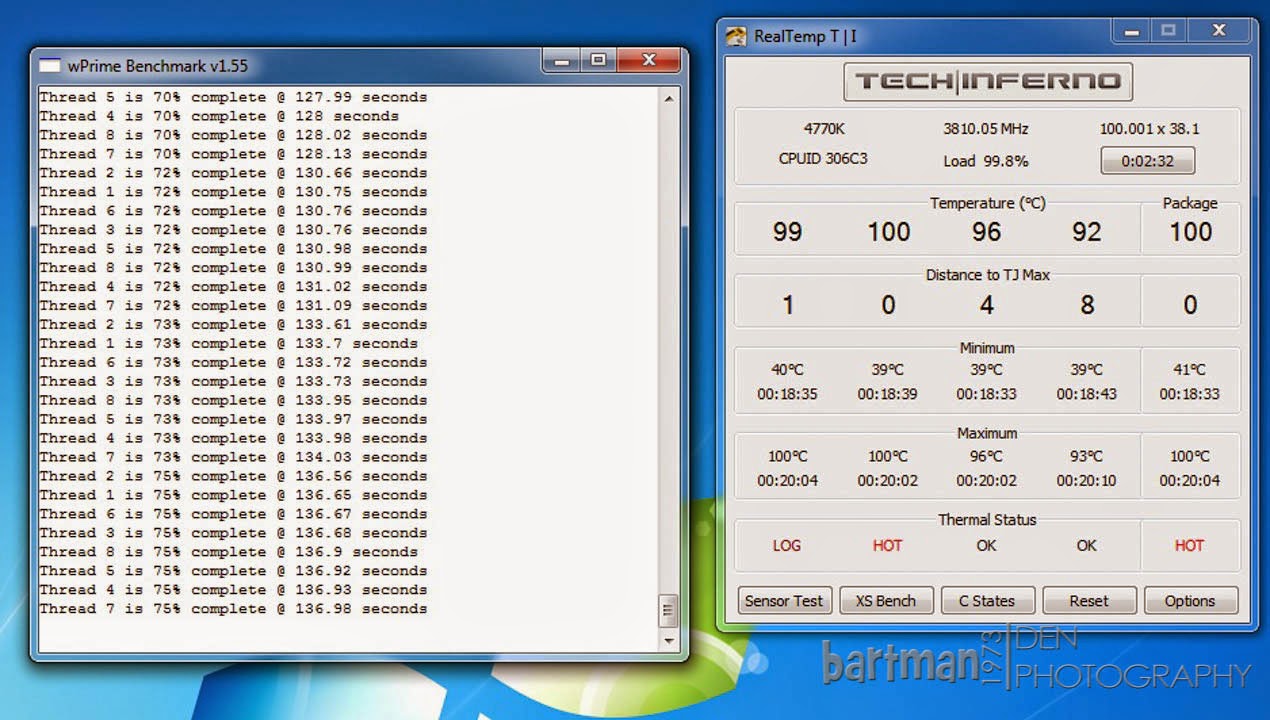
Task: Click core three temperature 96
Action: coord(986,232)
